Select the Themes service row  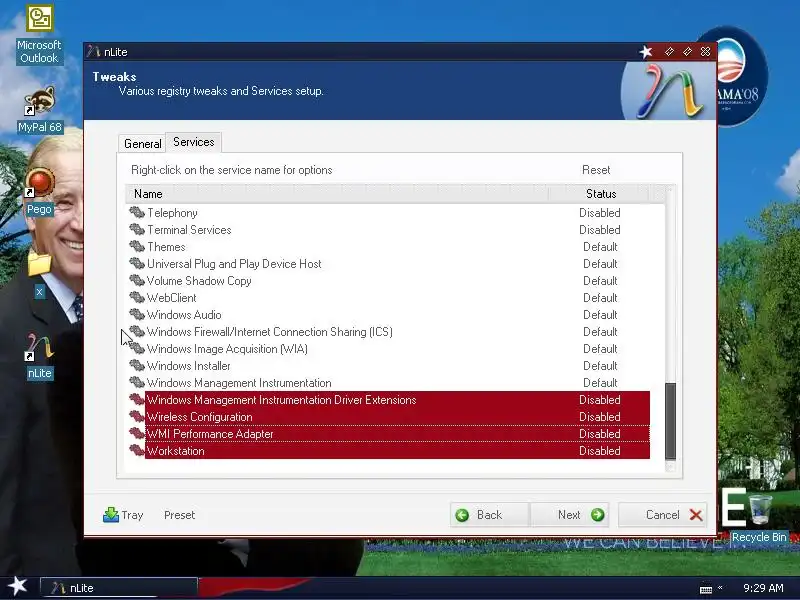point(389,246)
